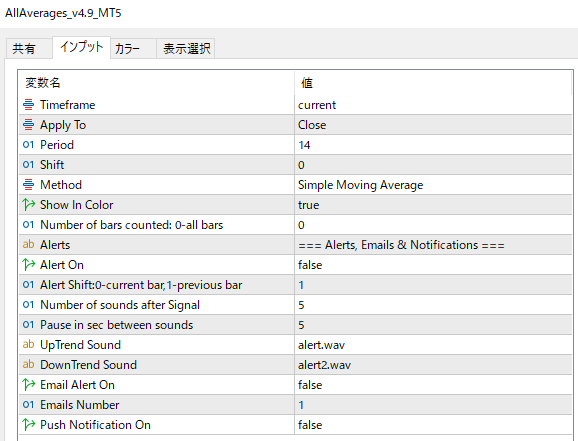Select 'Number of sounds after Signal' label
Viewport: 578px width, 441px height.
coord(120,305)
